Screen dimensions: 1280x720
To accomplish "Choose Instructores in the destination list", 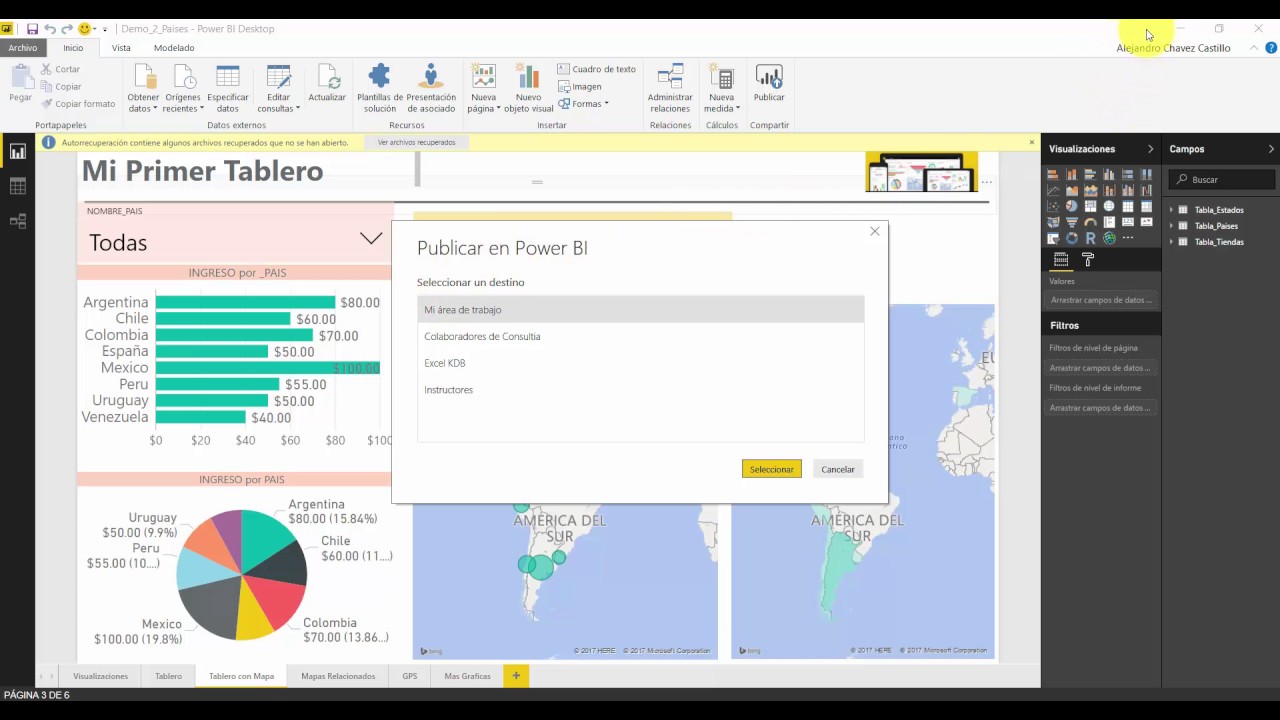I will tap(640, 390).
